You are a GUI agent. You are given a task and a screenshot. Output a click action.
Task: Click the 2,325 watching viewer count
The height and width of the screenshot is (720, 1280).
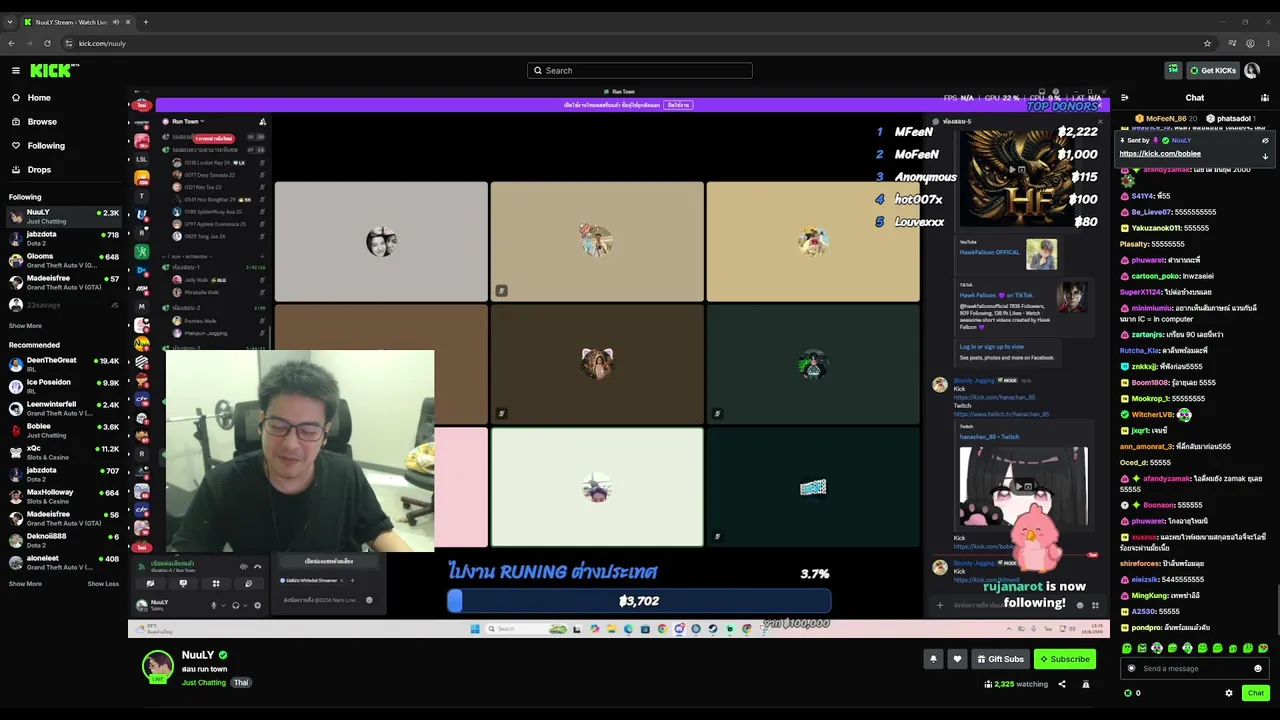click(1016, 684)
